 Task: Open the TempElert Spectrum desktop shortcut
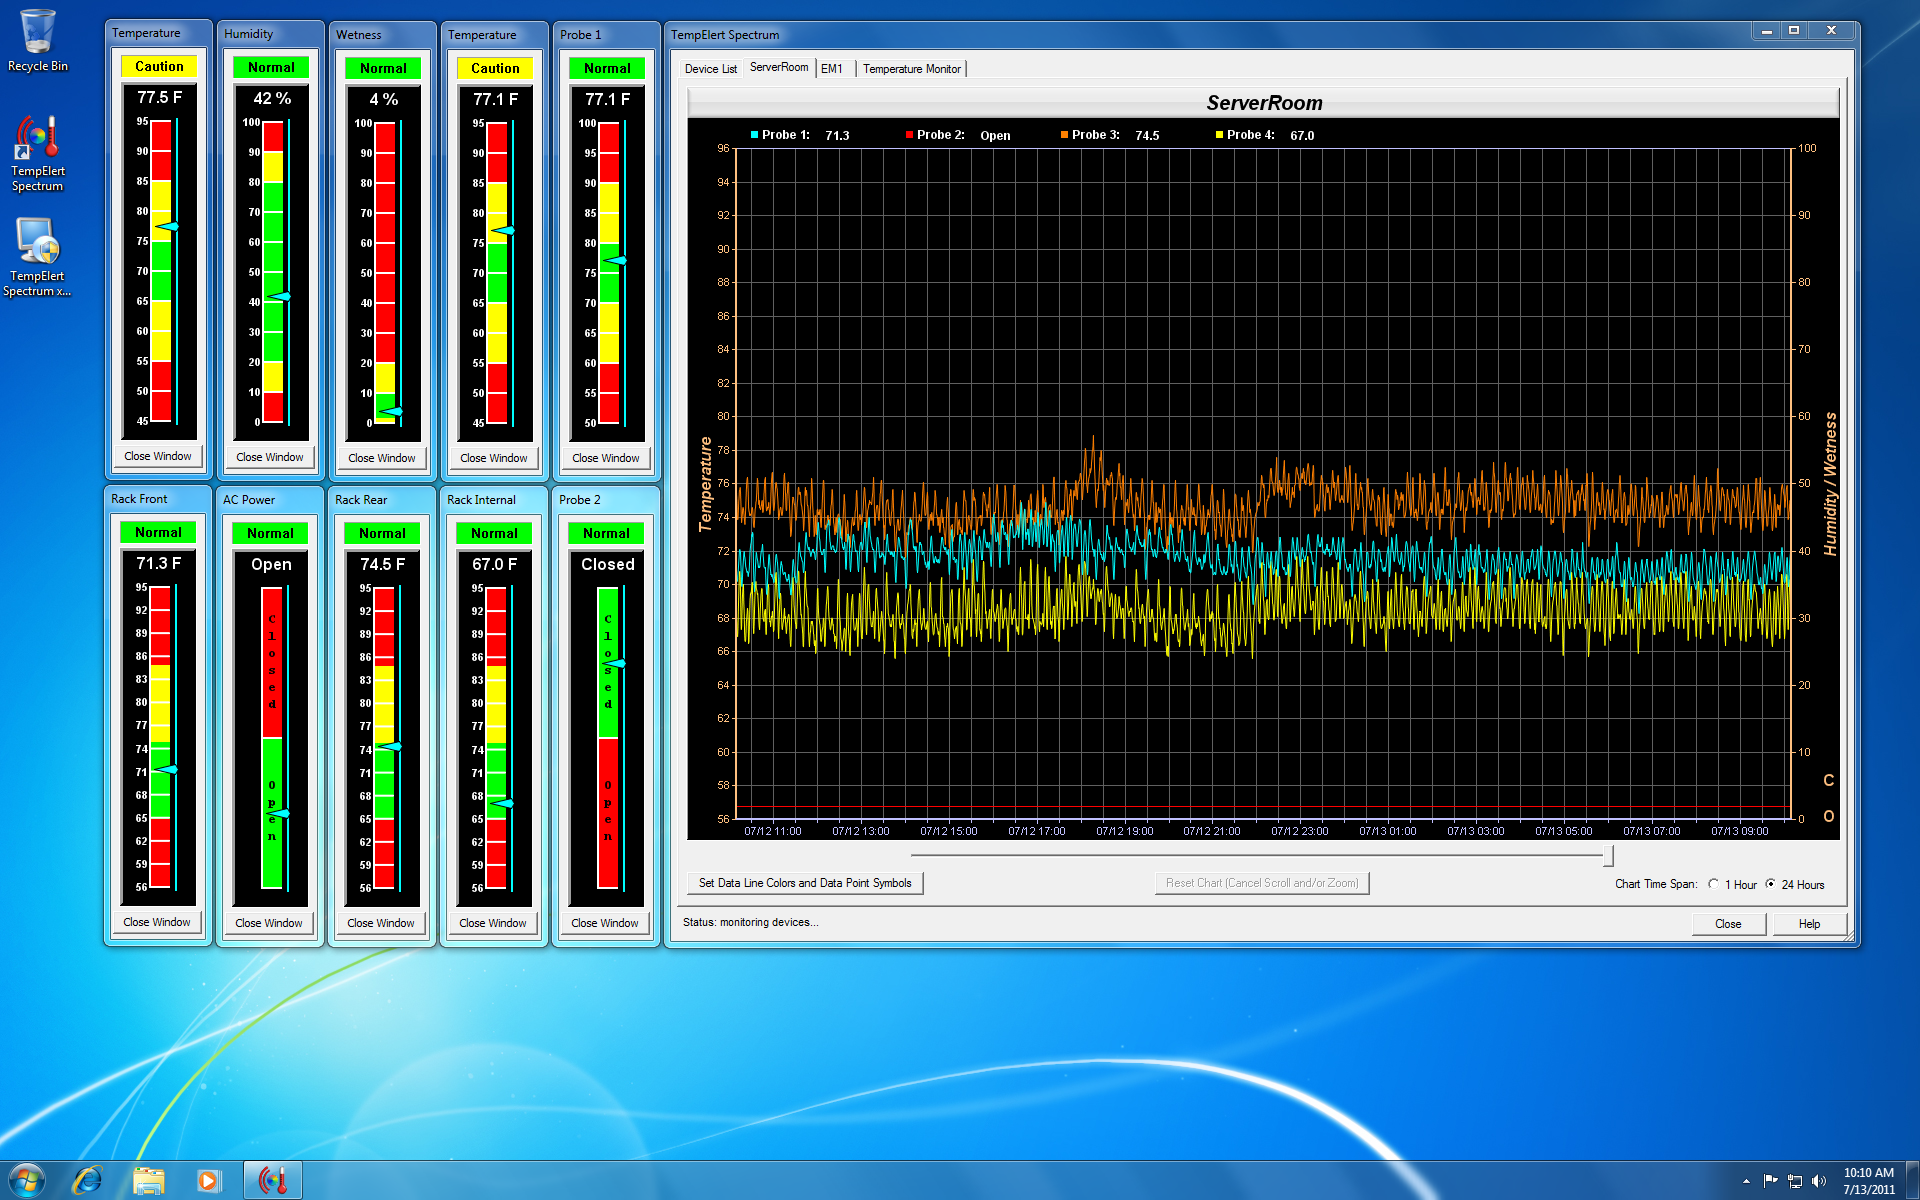click(38, 154)
